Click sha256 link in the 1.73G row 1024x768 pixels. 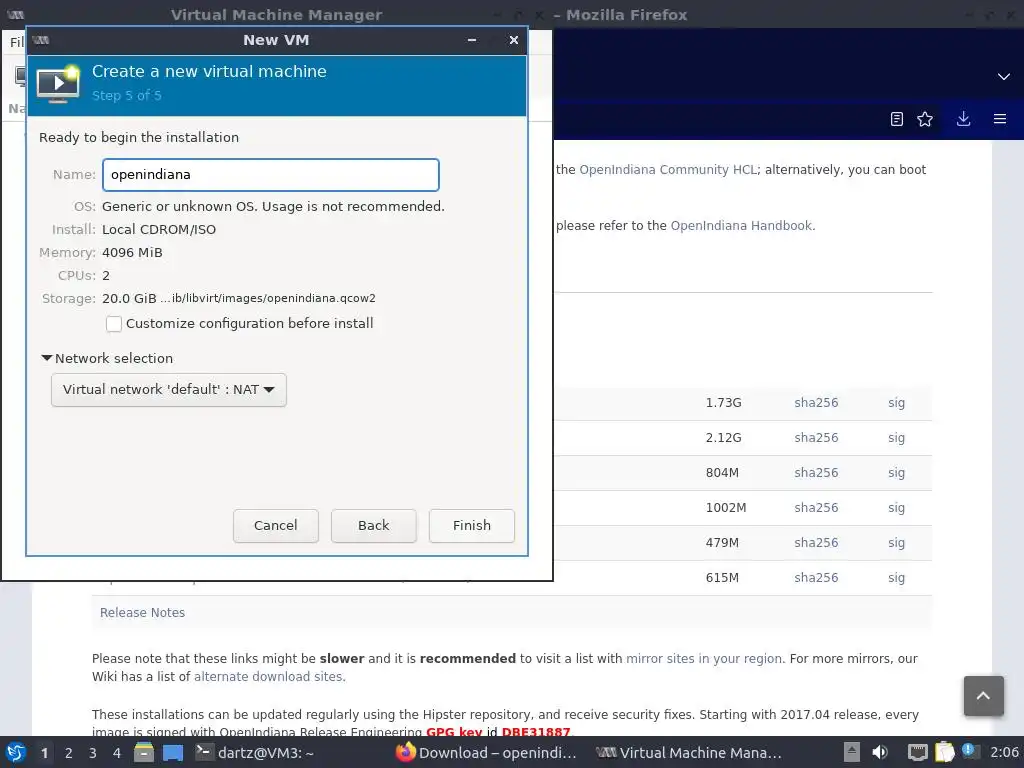[816, 403]
